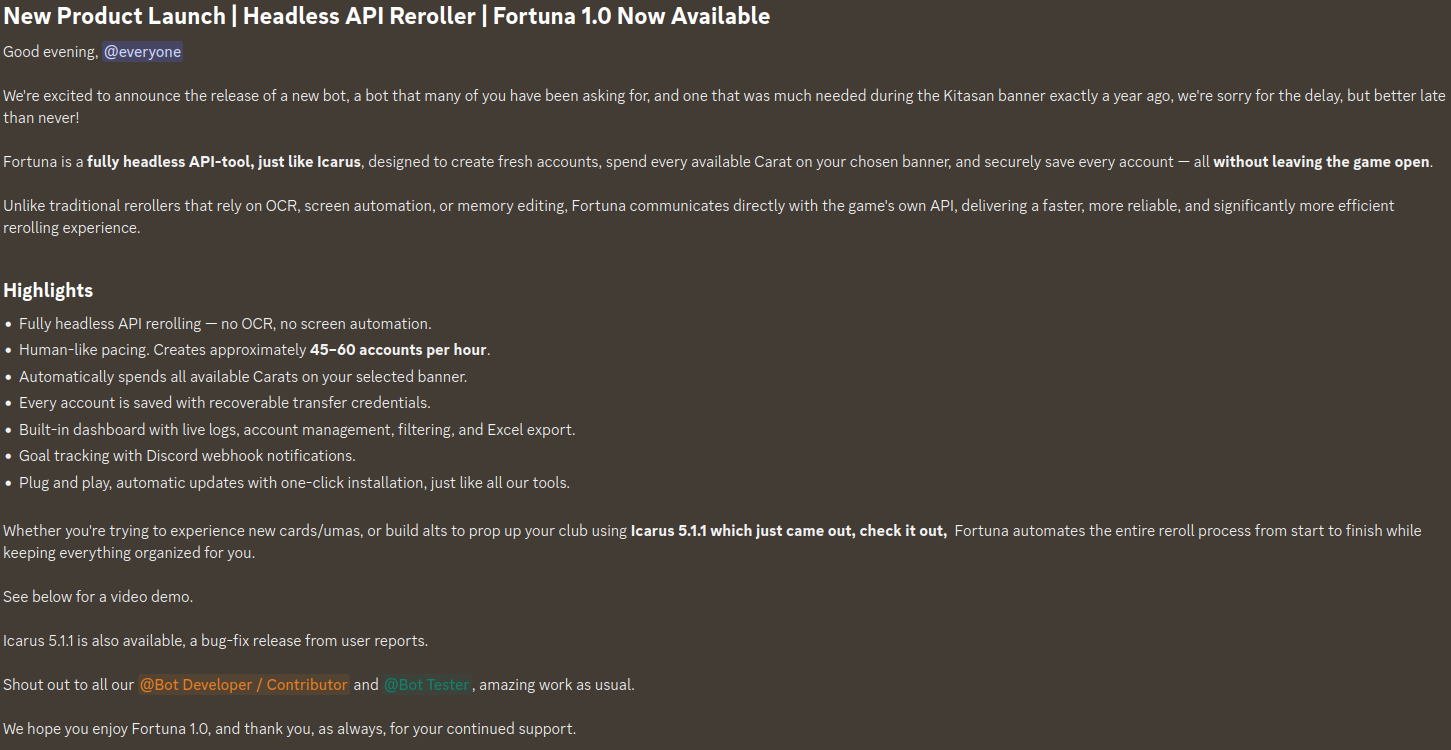This screenshot has height=750, width=1451.
Task: Select 'Every account is saved' bullet item
Action: click(x=225, y=403)
